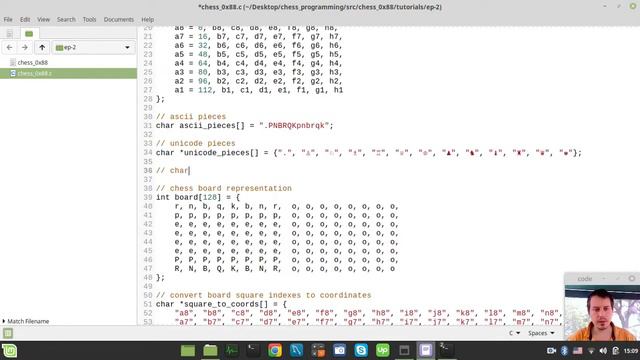Switch to active text editor window in taskbar

426,351
